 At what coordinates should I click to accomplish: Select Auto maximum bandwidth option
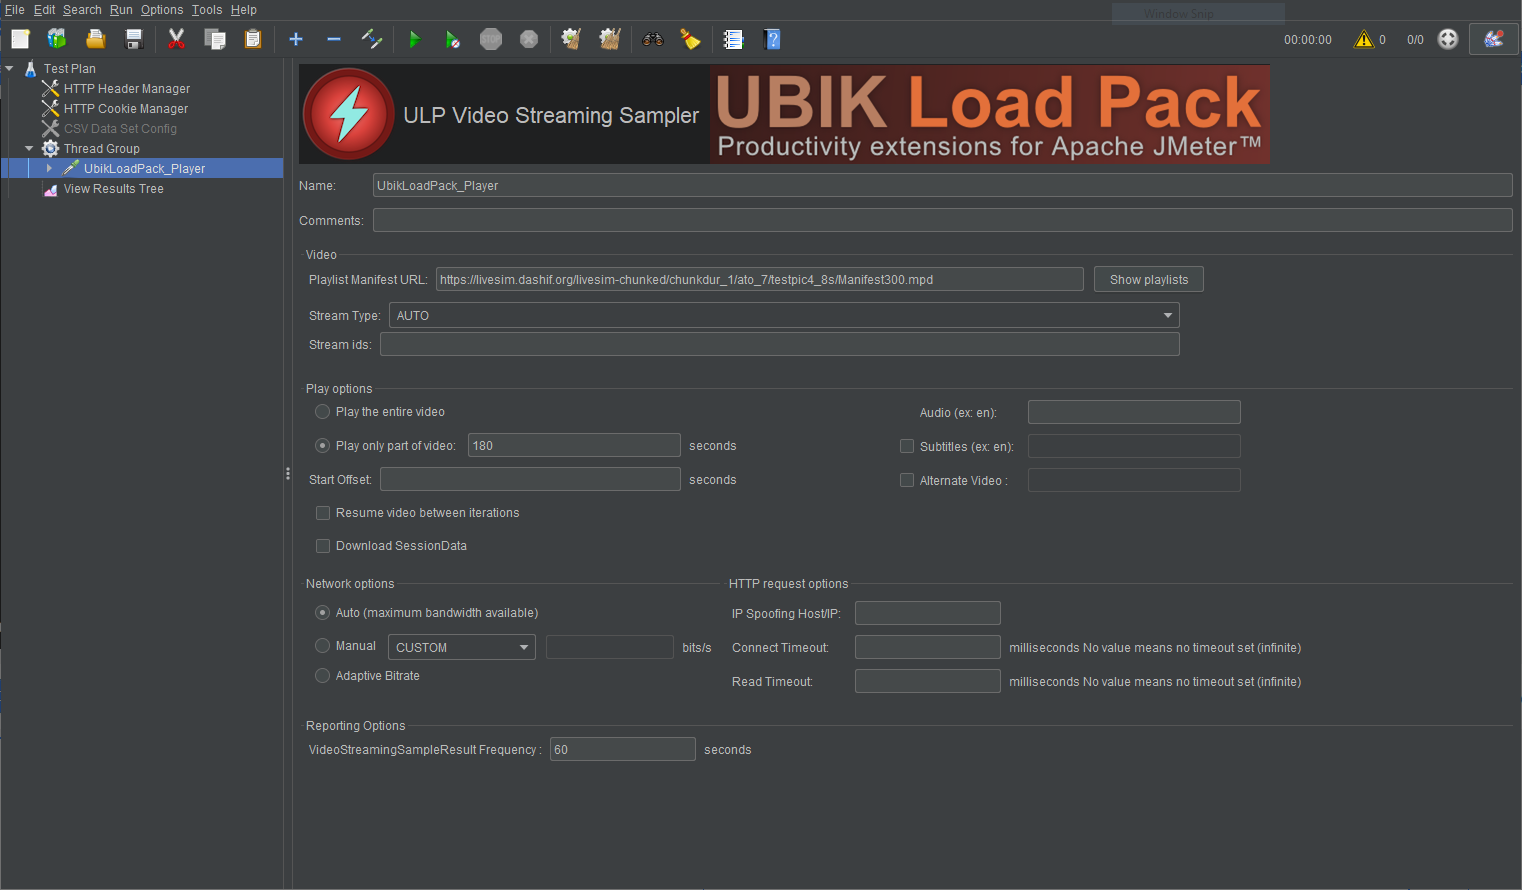tap(322, 613)
